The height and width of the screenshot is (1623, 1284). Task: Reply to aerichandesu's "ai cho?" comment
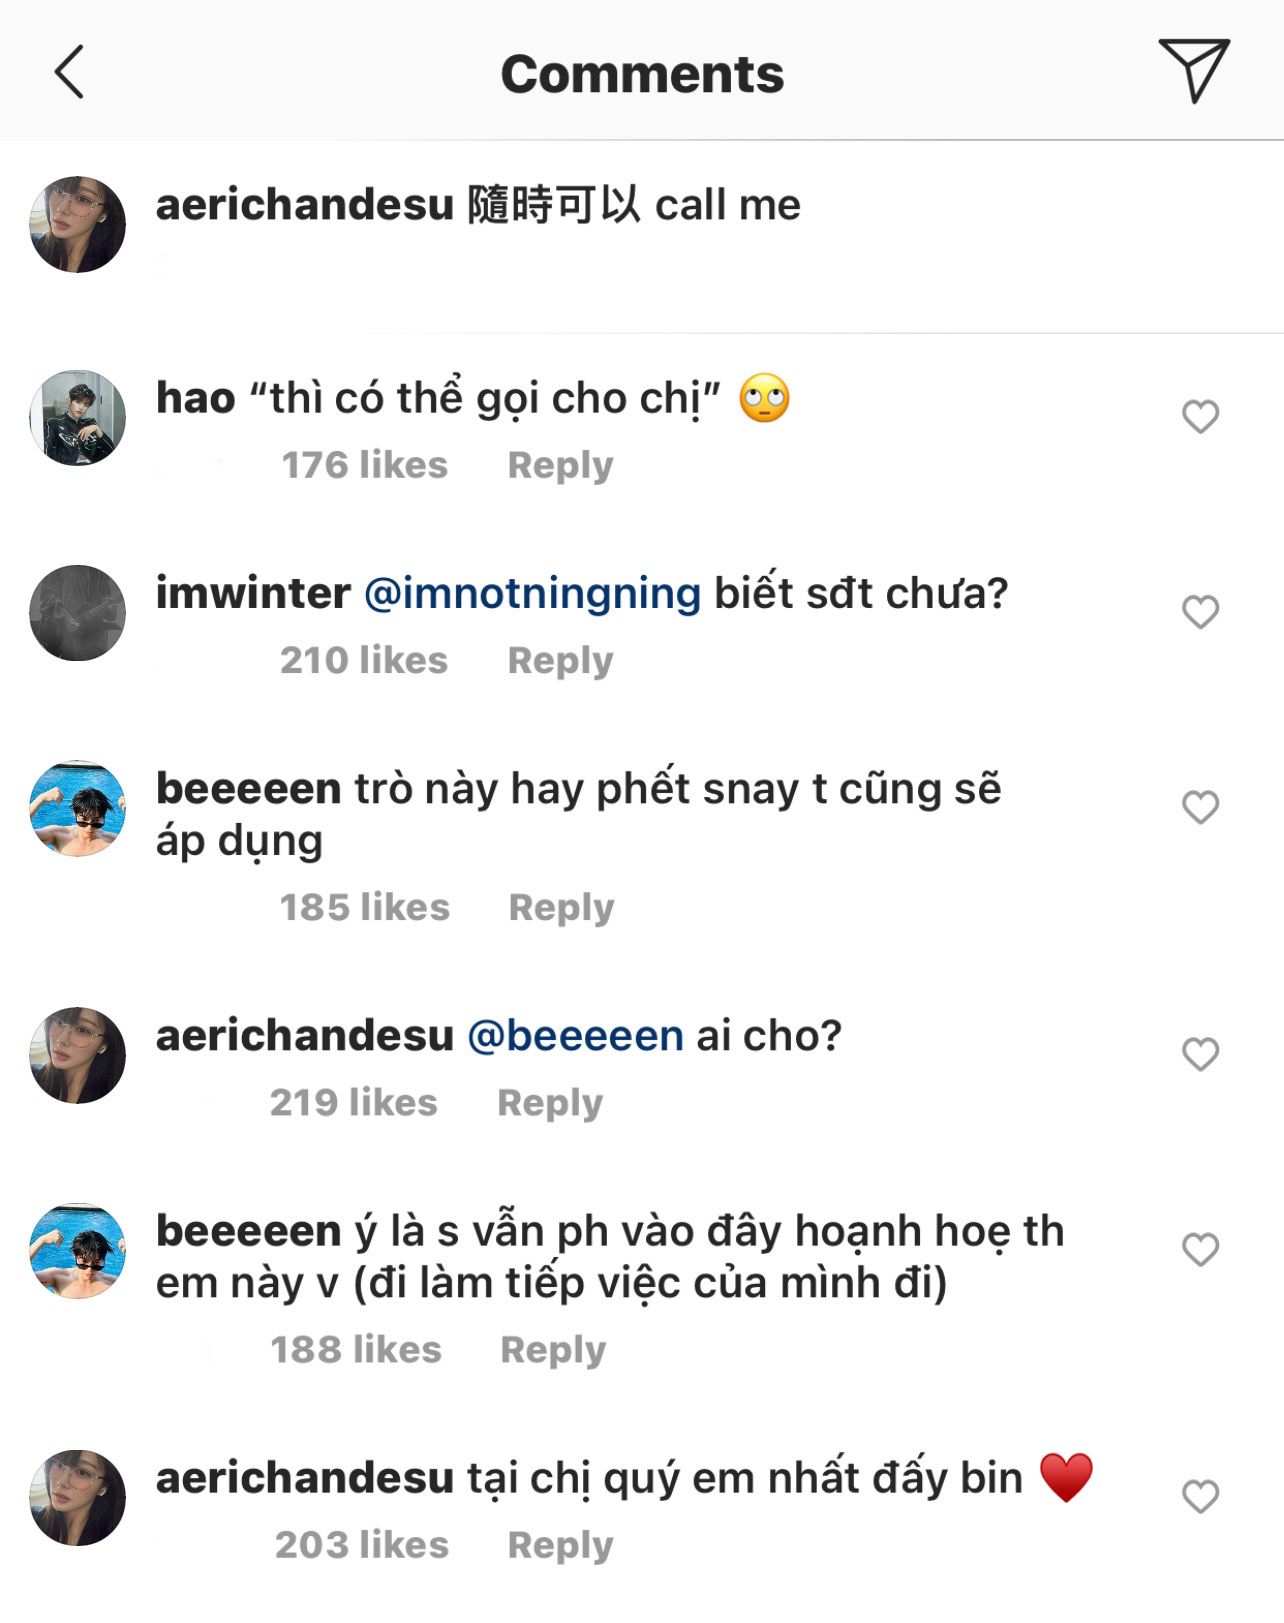point(550,1102)
